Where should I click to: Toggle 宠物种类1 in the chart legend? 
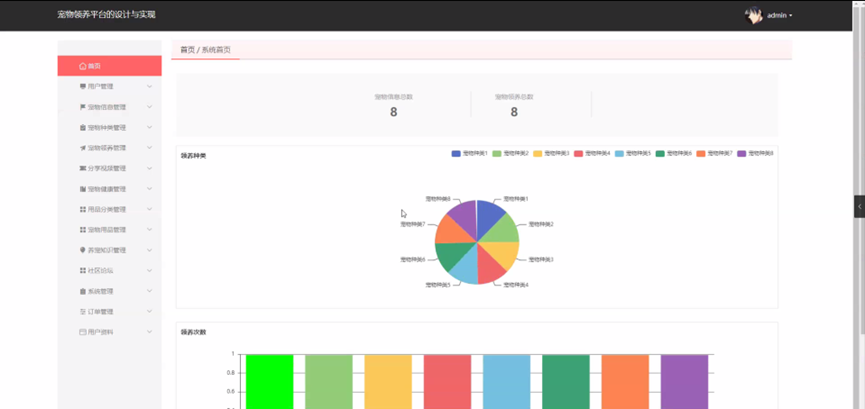[469, 153]
